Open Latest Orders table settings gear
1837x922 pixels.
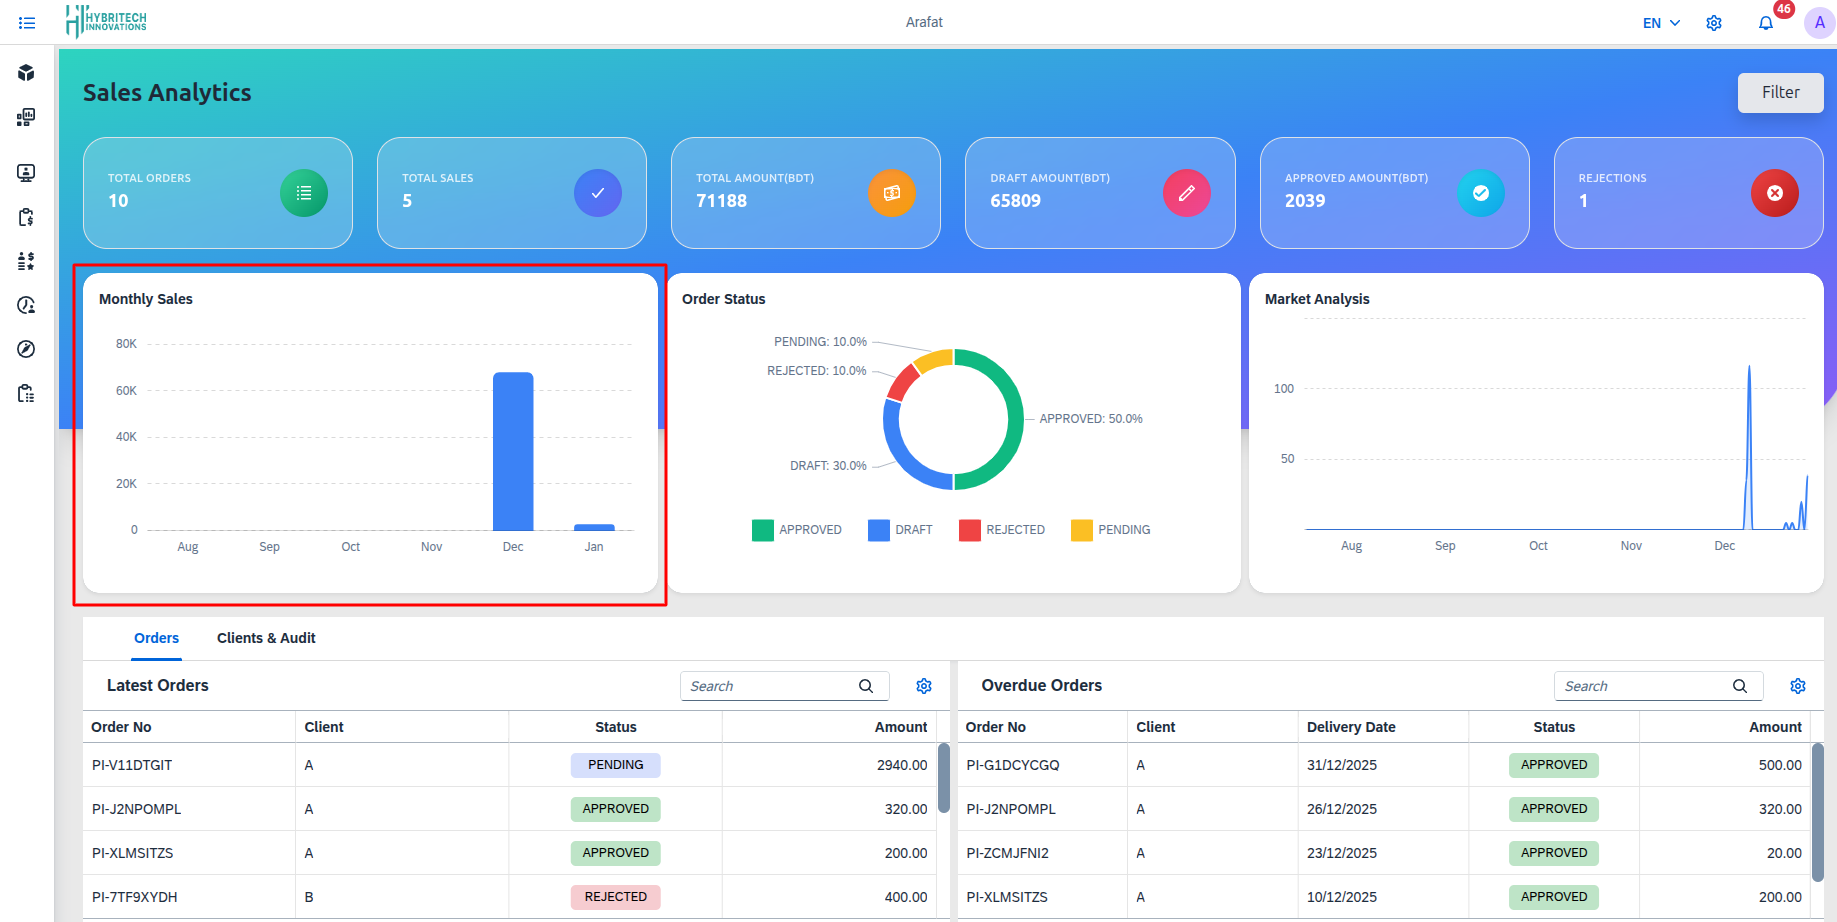(x=924, y=686)
